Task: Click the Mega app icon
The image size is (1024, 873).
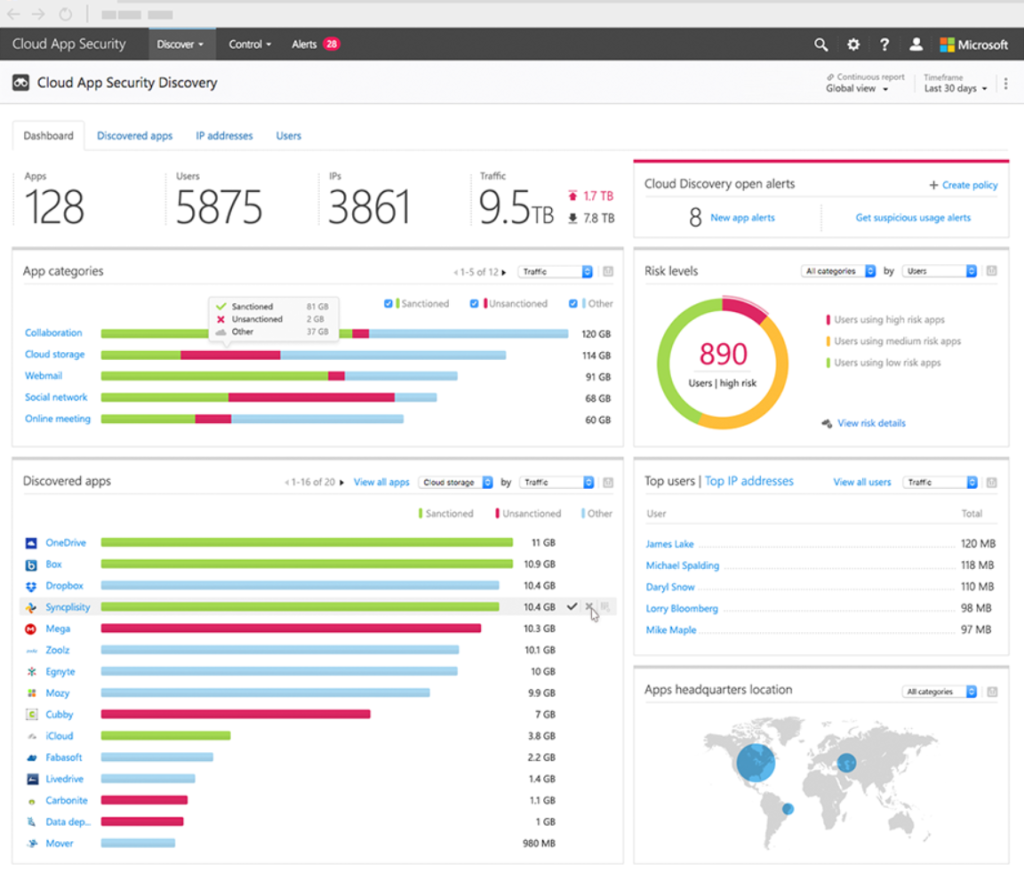Action: click(31, 629)
